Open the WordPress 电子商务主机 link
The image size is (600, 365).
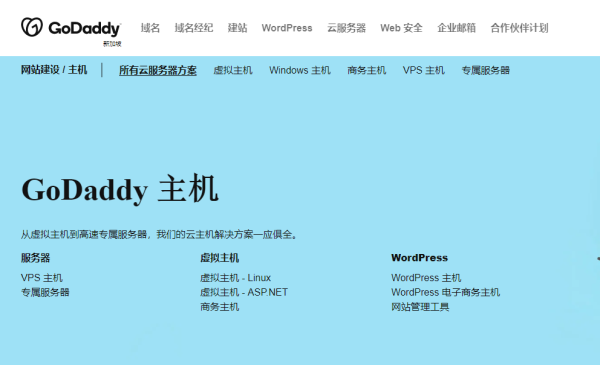[x=445, y=292]
